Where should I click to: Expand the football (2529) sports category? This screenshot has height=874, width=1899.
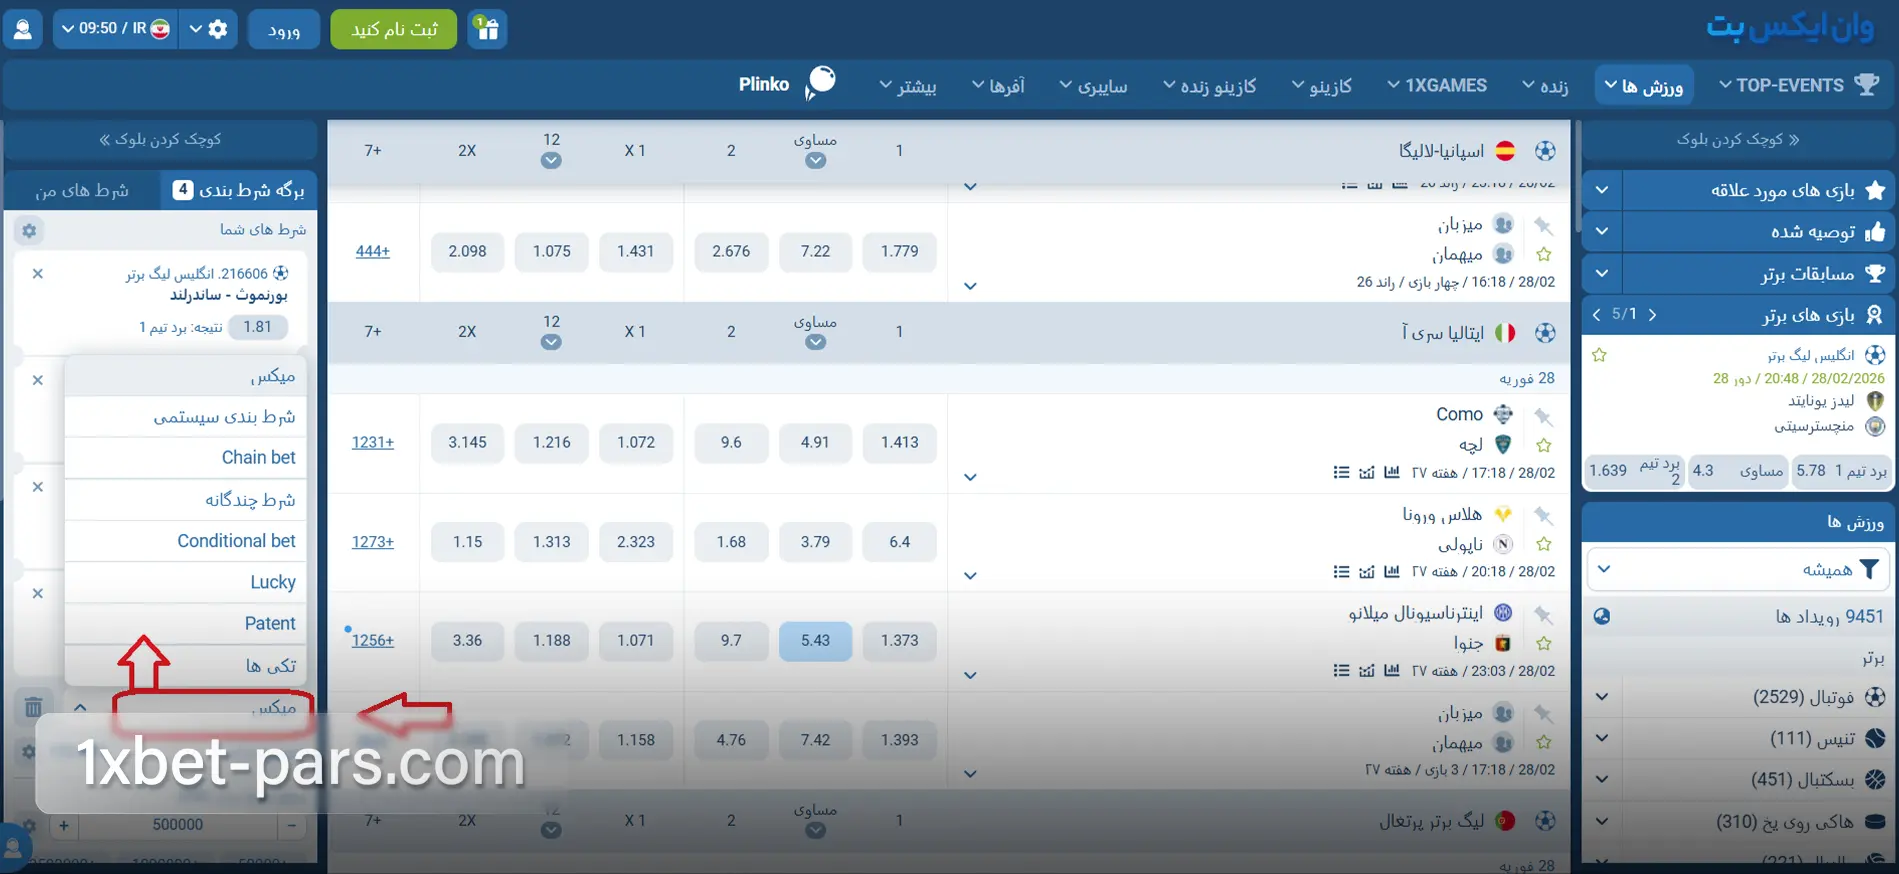[x=1602, y=697]
